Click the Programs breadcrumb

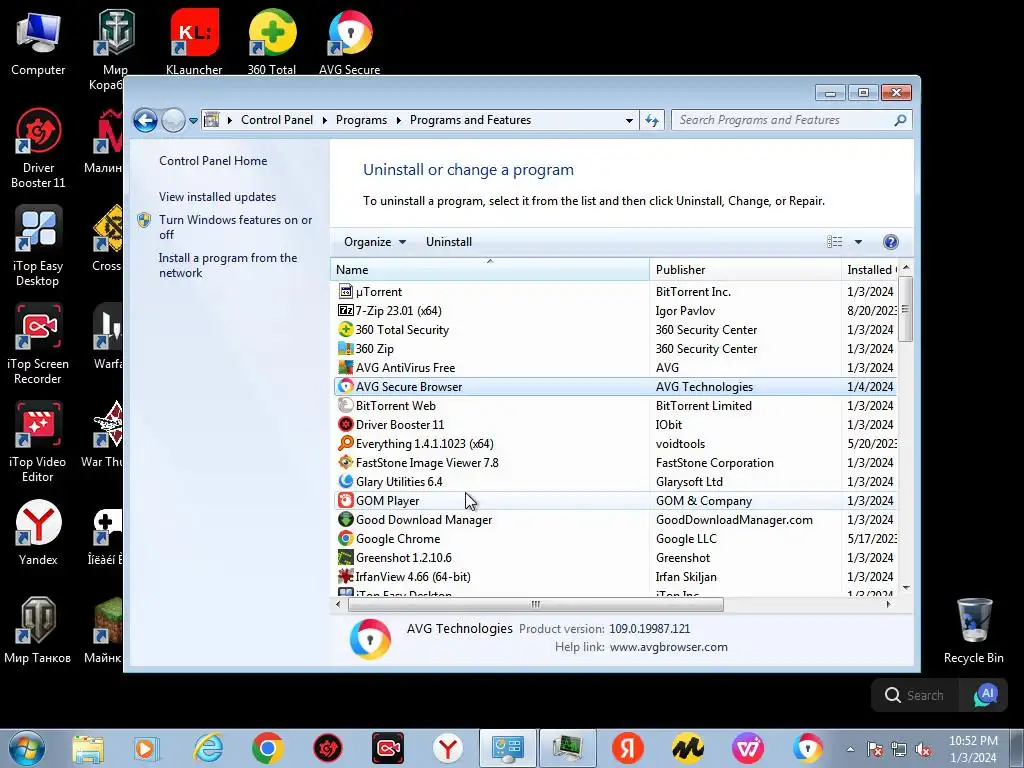click(x=361, y=120)
